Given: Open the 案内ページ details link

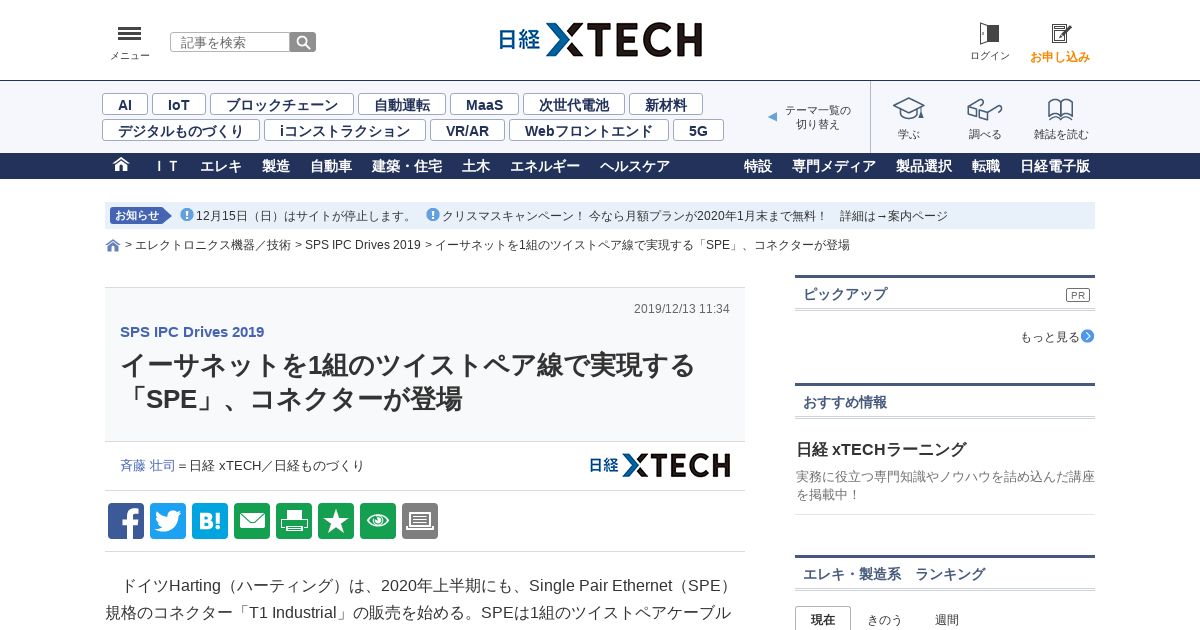Looking at the screenshot, I should point(918,216).
